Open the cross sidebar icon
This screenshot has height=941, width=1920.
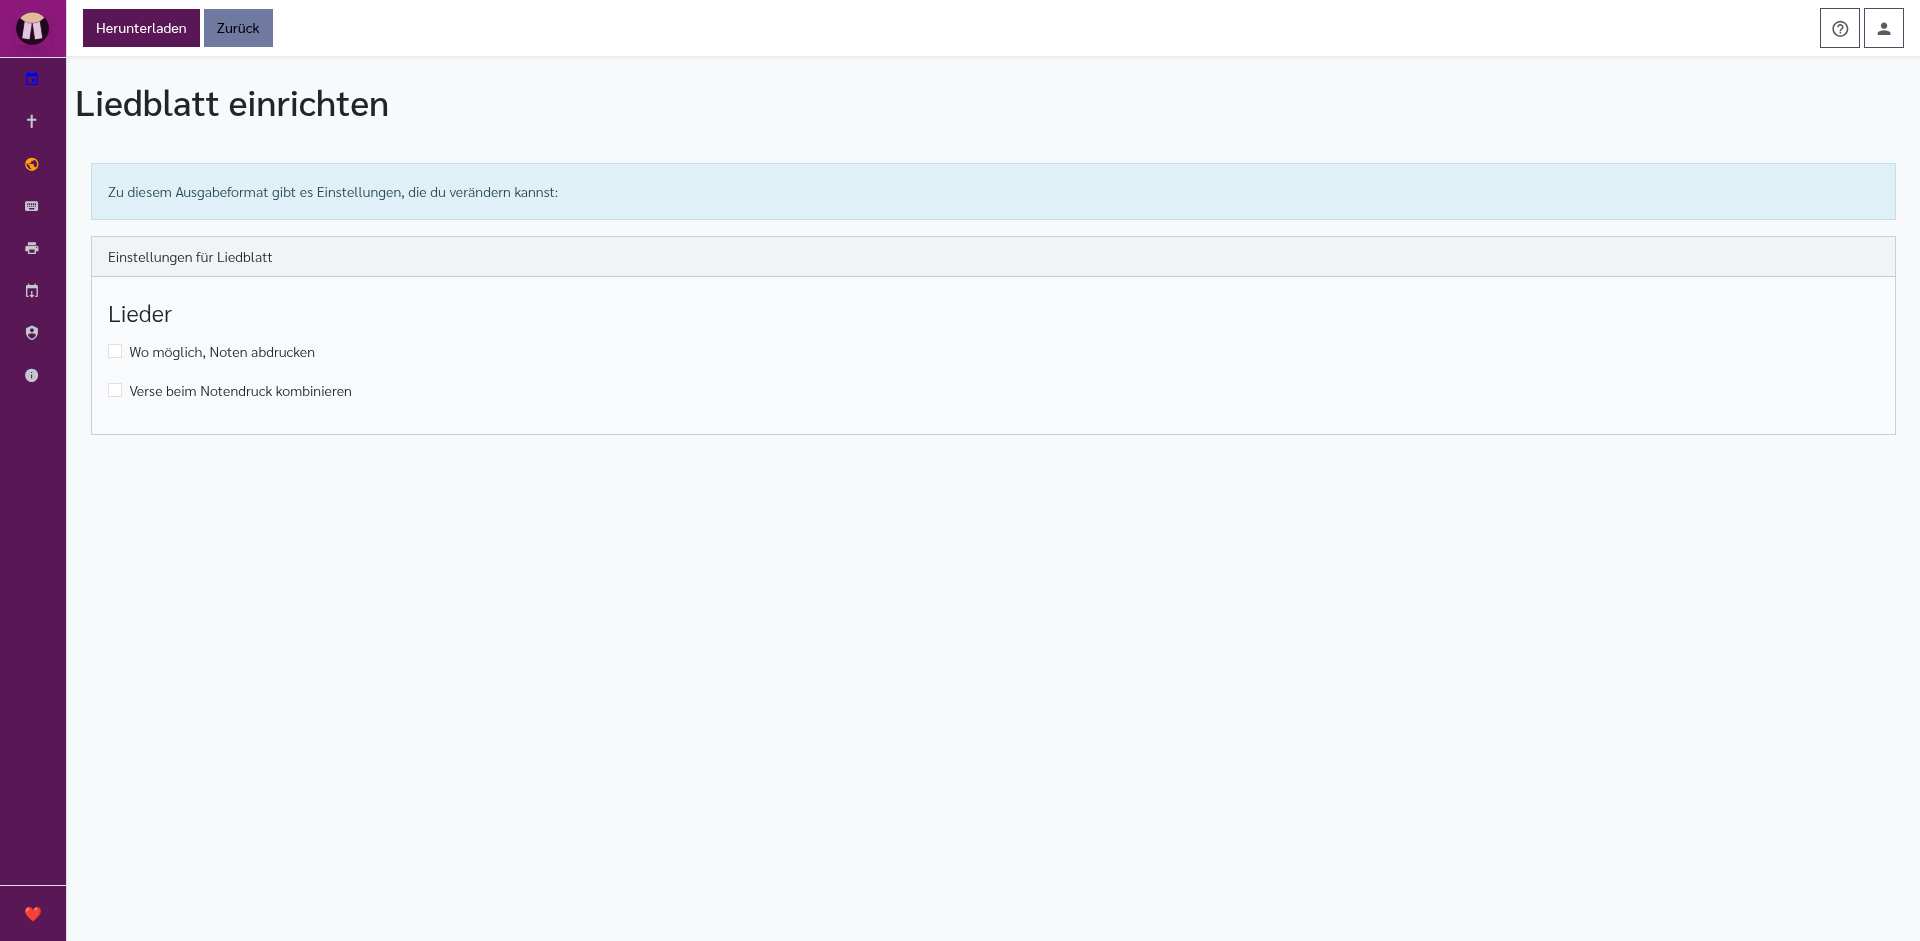coord(32,121)
